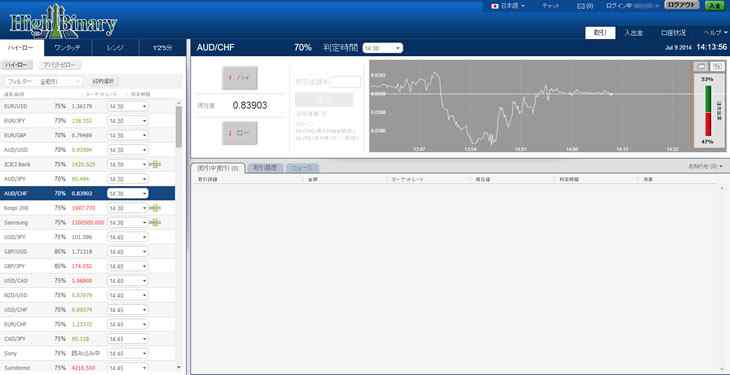Click the chart icon beside Samsung row

coord(155,223)
